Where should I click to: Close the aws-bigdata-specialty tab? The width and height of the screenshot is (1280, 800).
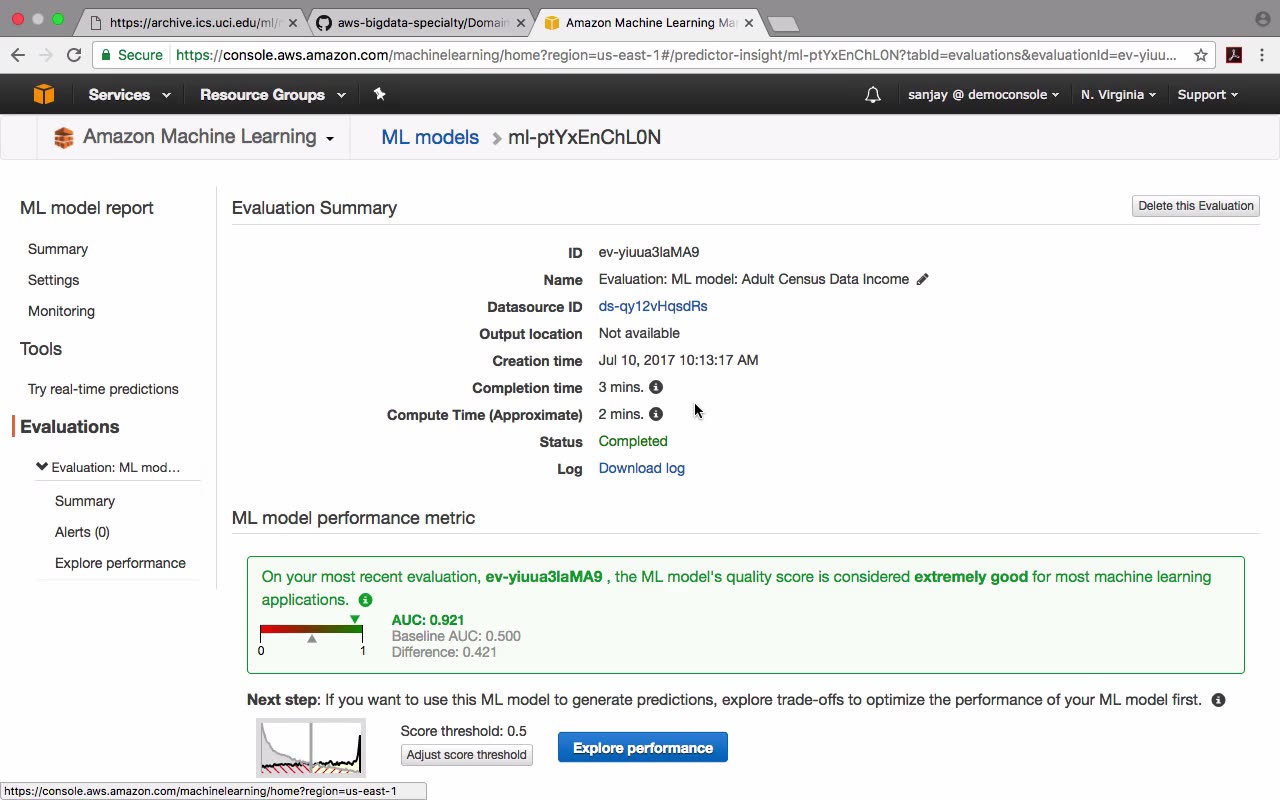click(x=520, y=22)
